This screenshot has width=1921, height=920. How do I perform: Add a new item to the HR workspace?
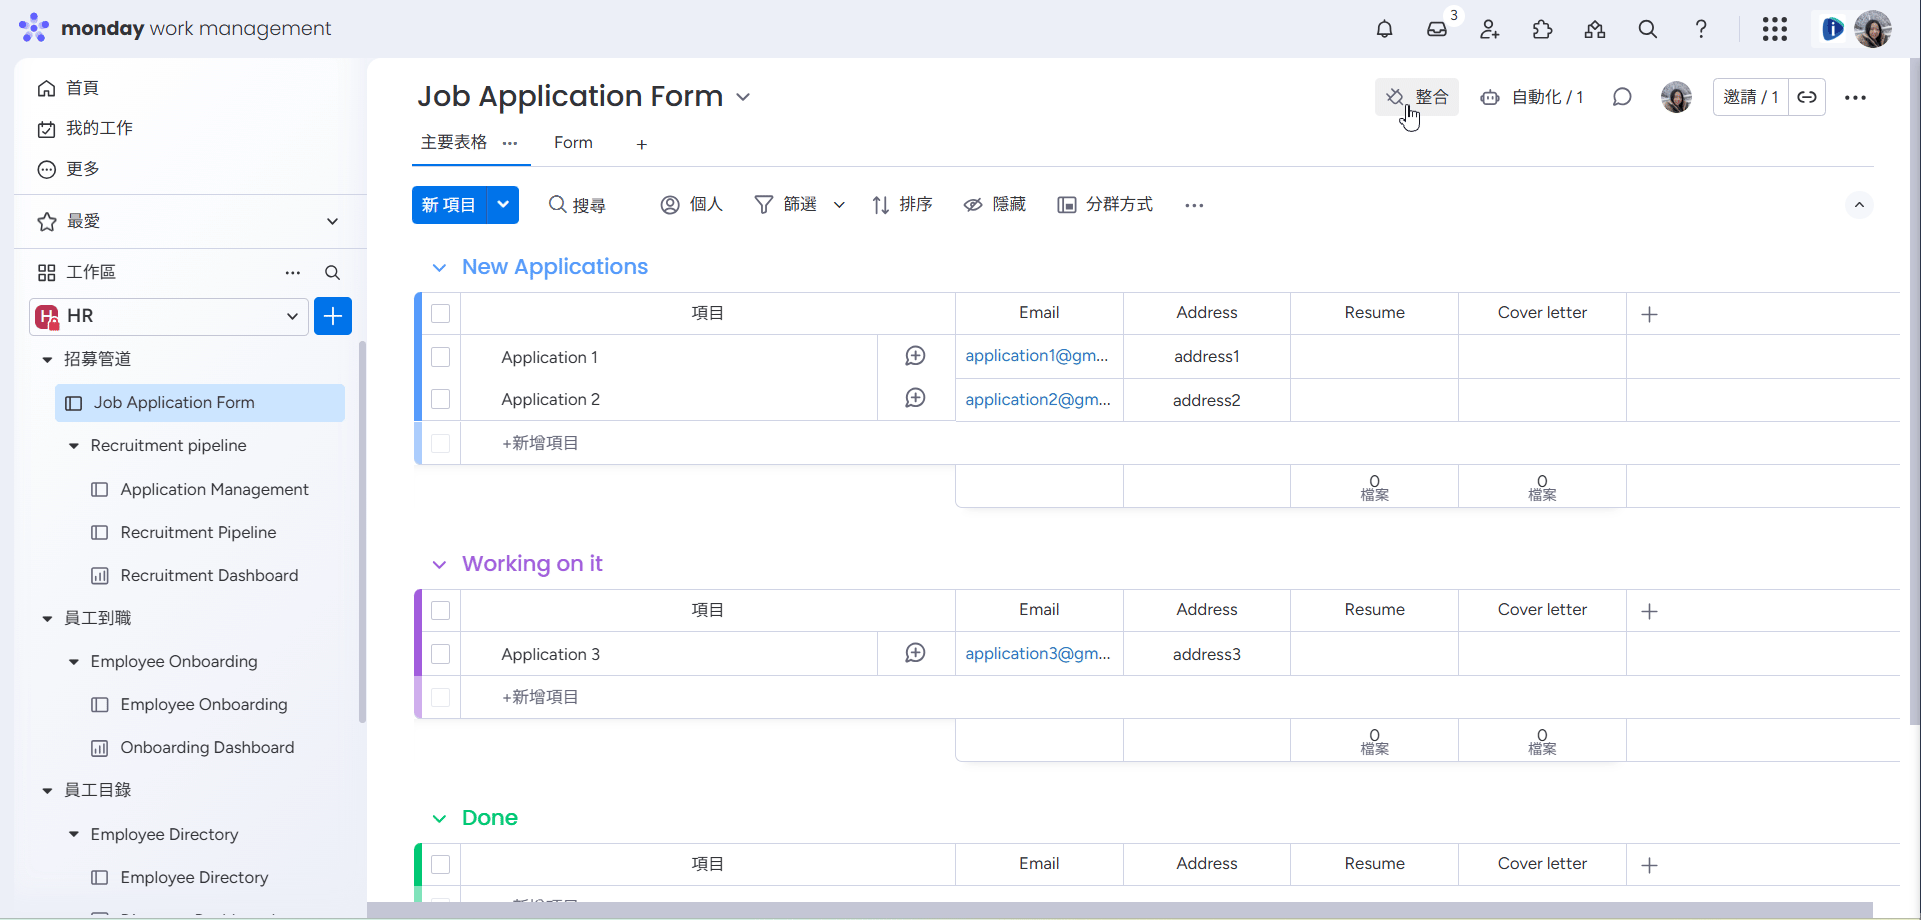coord(333,316)
